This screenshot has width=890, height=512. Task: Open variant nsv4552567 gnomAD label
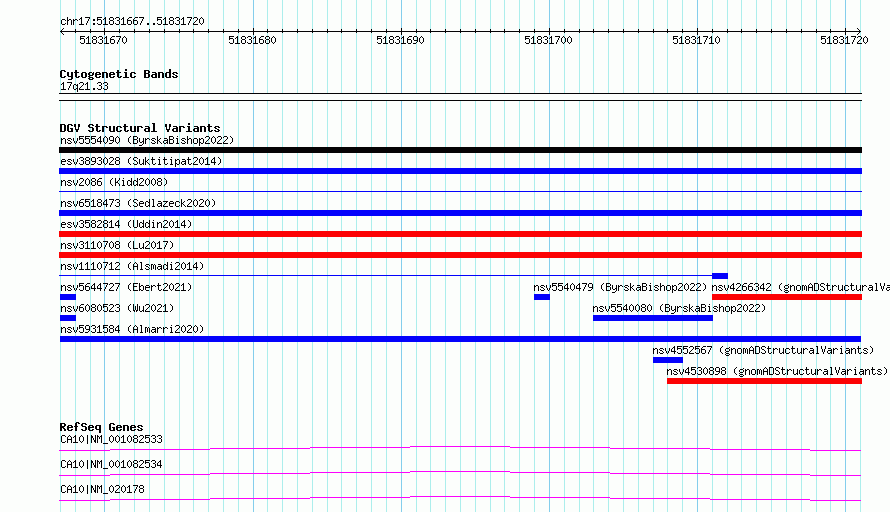pos(763,350)
